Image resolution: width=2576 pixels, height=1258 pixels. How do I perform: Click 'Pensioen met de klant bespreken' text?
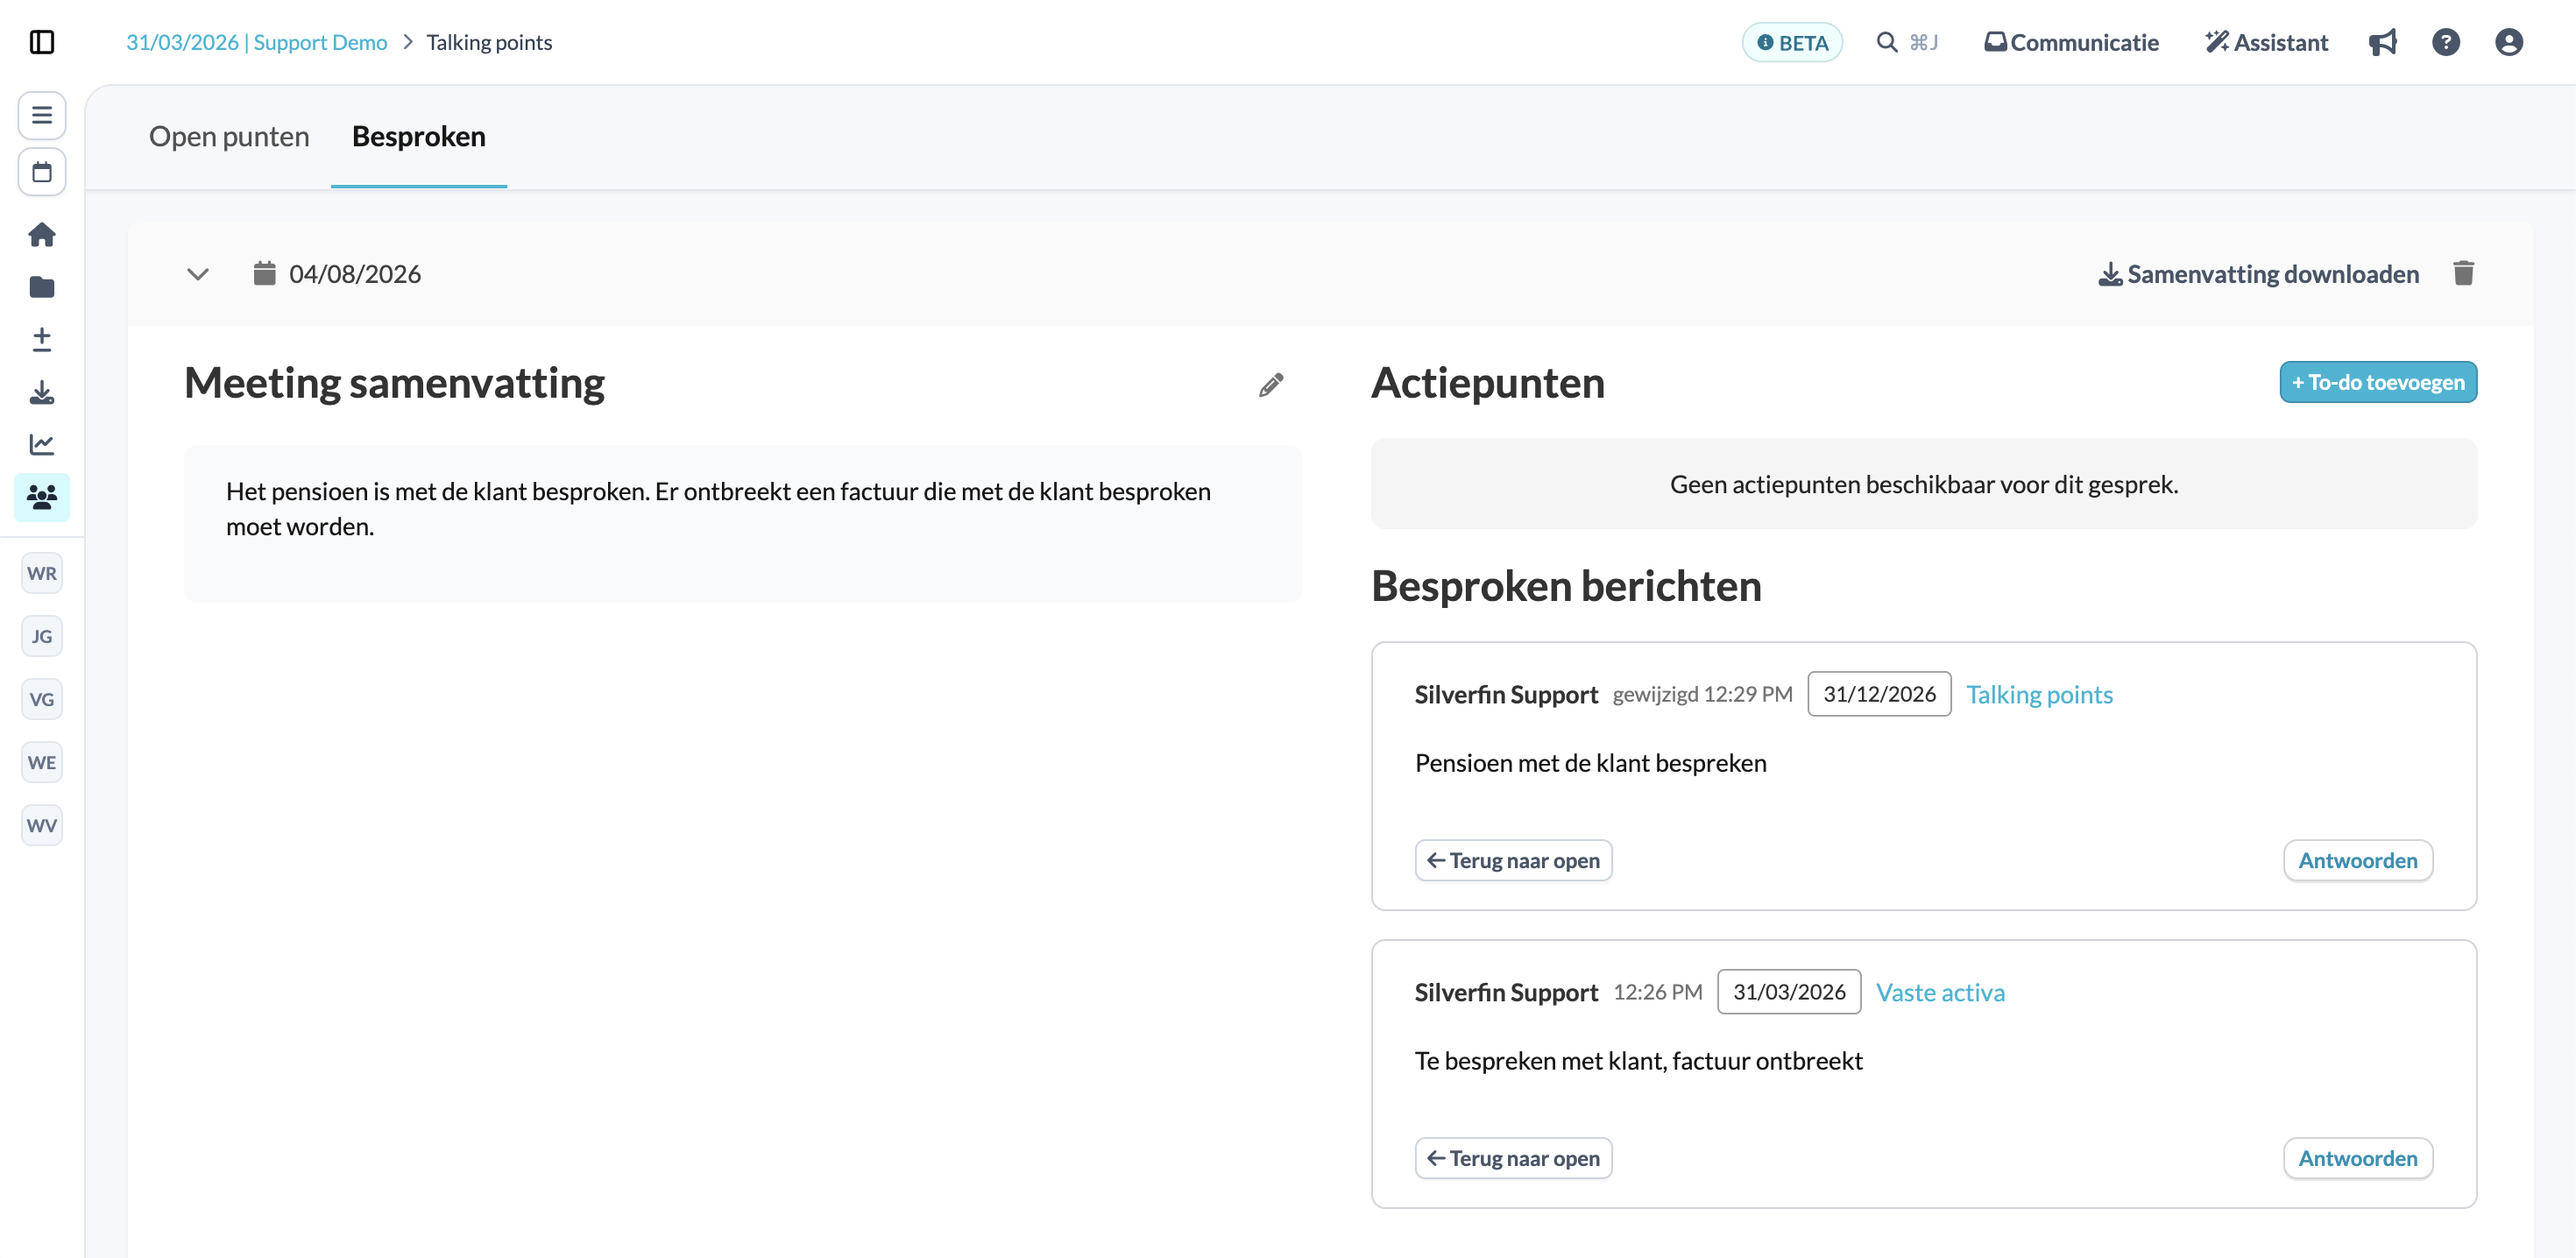click(x=1590, y=763)
